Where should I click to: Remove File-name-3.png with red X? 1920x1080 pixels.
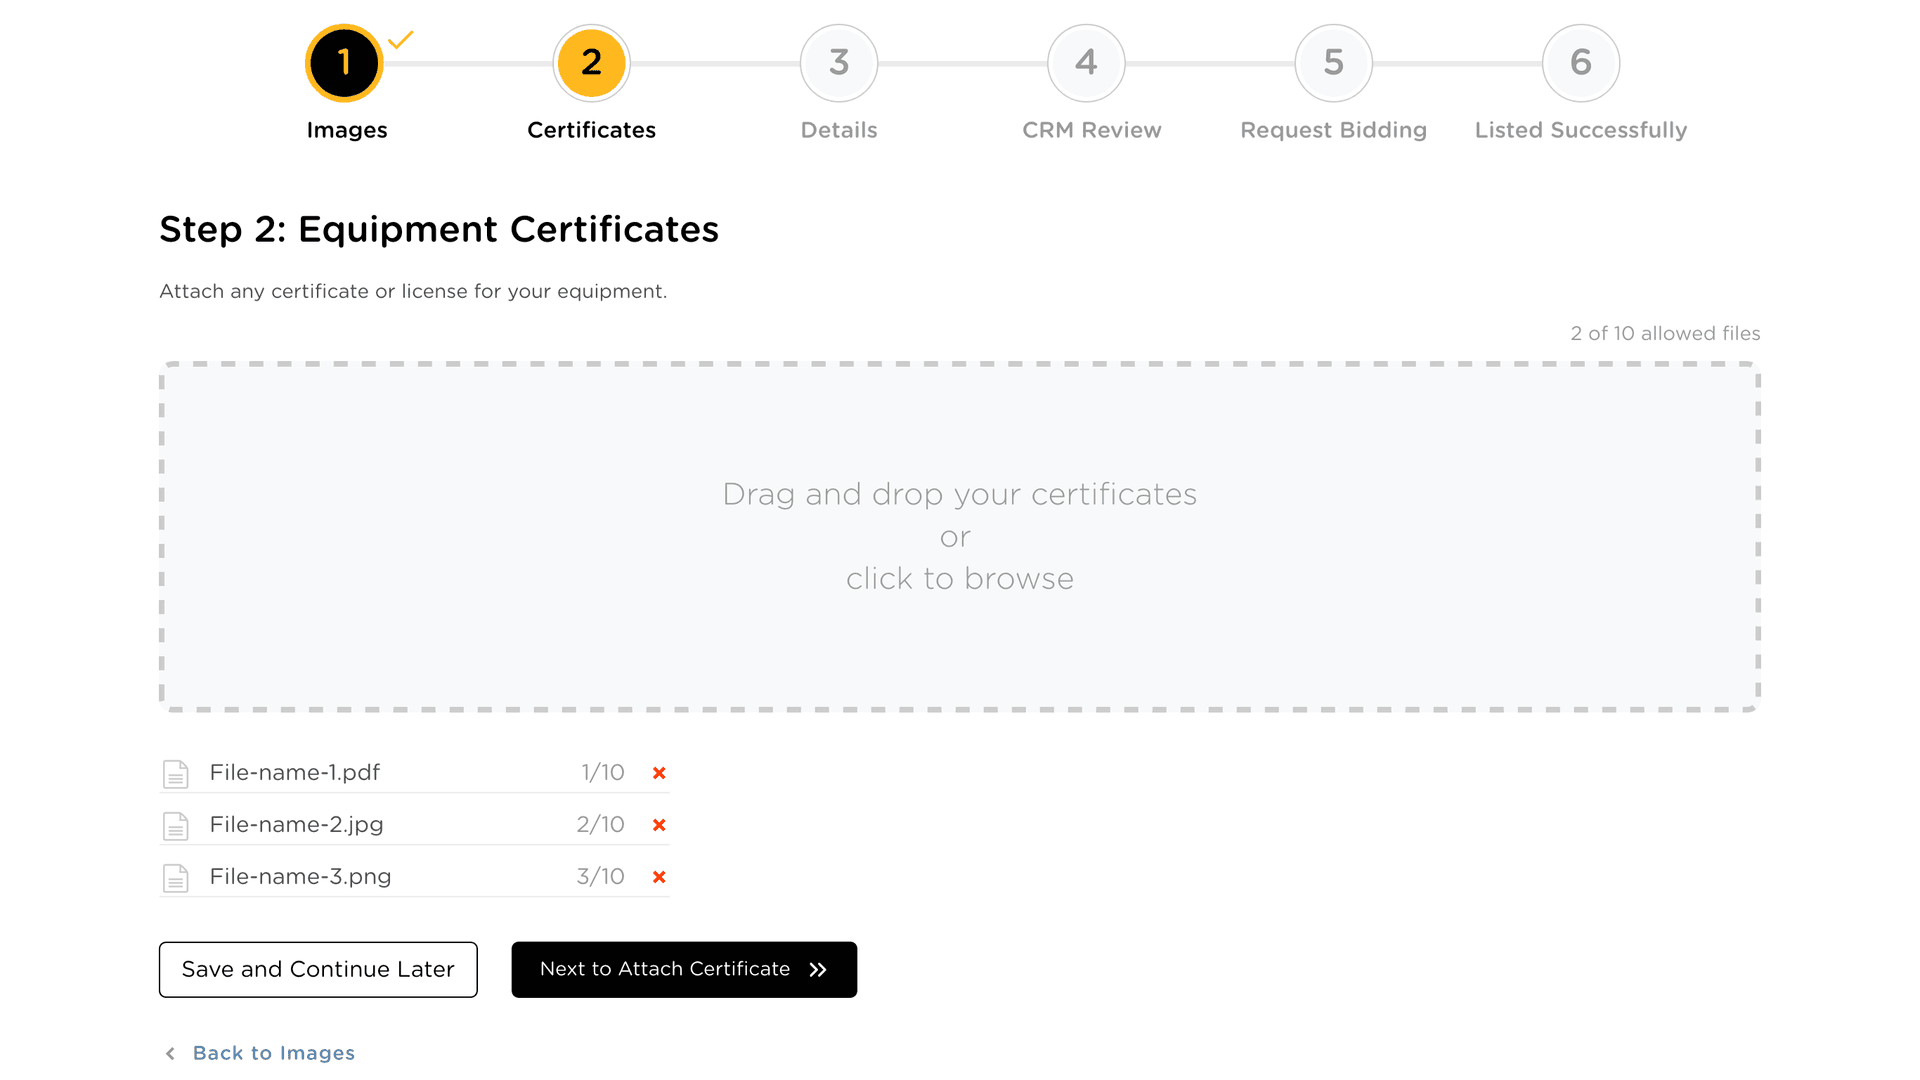pos(659,877)
